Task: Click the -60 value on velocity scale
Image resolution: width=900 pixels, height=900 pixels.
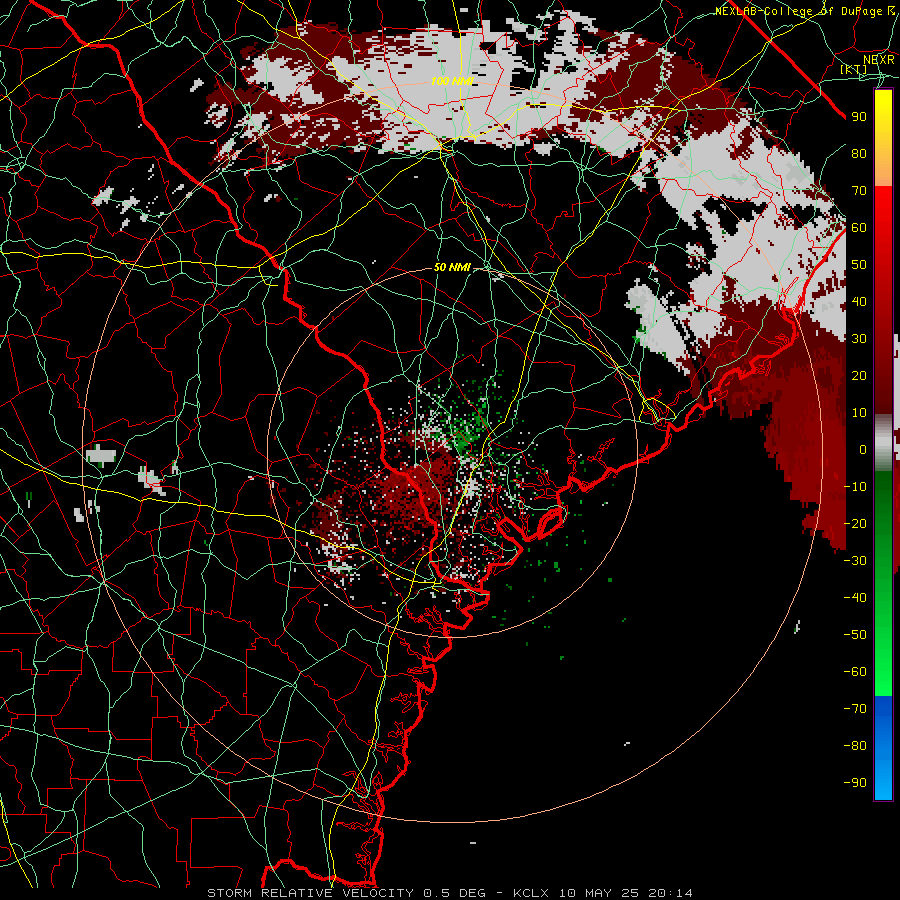Action: point(855,672)
